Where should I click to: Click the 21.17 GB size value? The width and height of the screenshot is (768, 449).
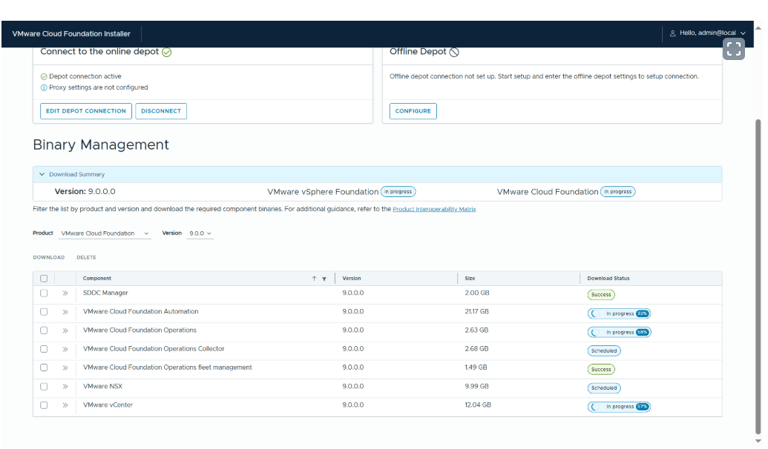477,312
